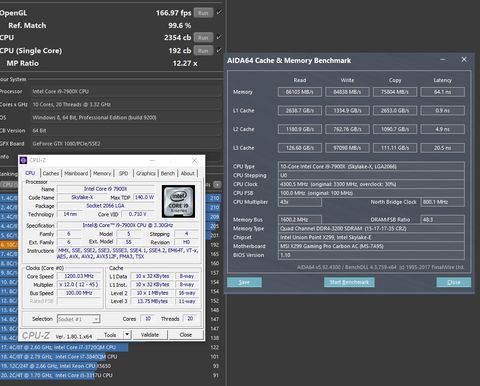The height and width of the screenshot is (386, 480).
Task: Click the Validate button in CPU-Z
Action: [150, 335]
